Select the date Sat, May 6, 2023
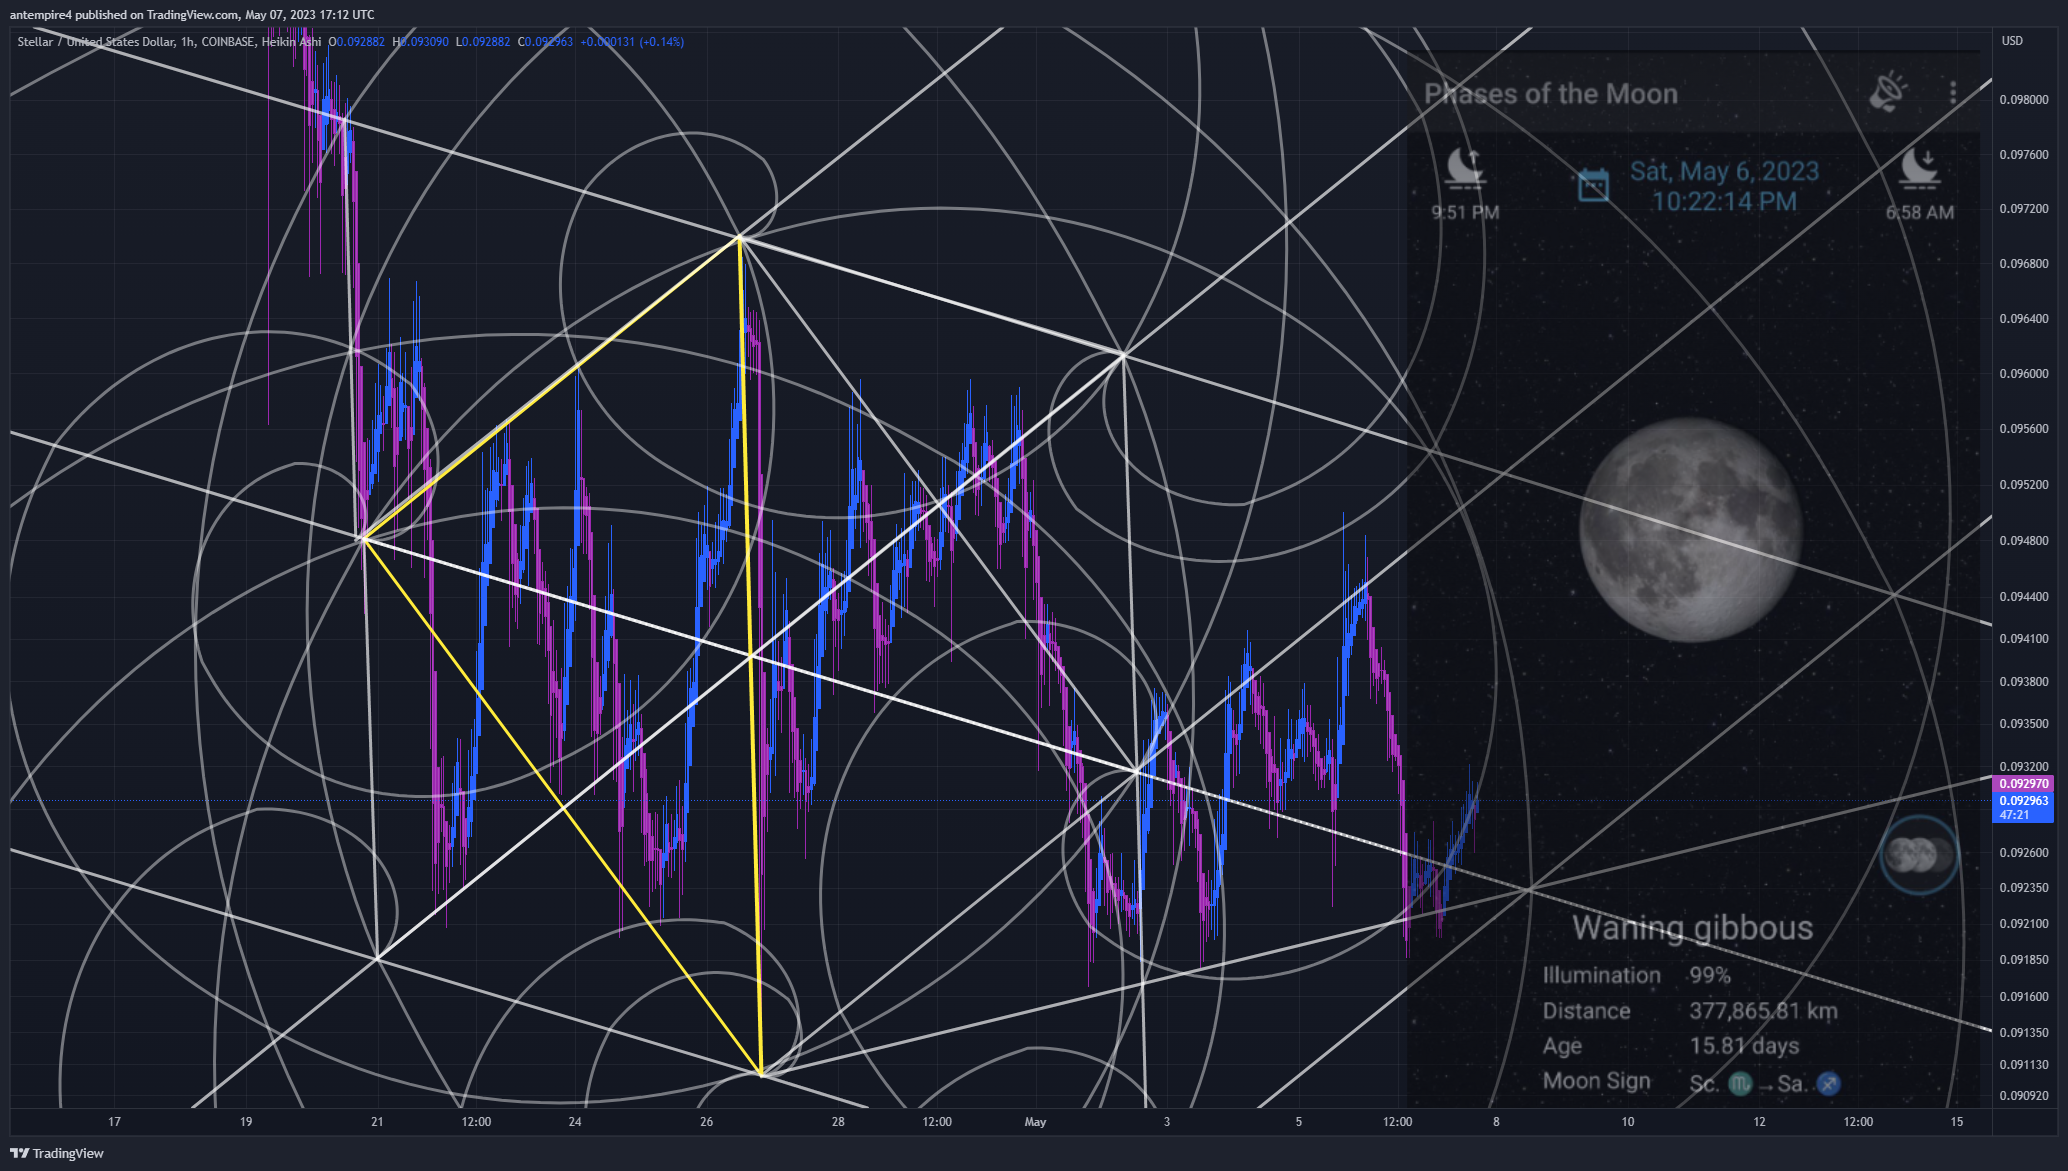2068x1171 pixels. click(x=1724, y=171)
